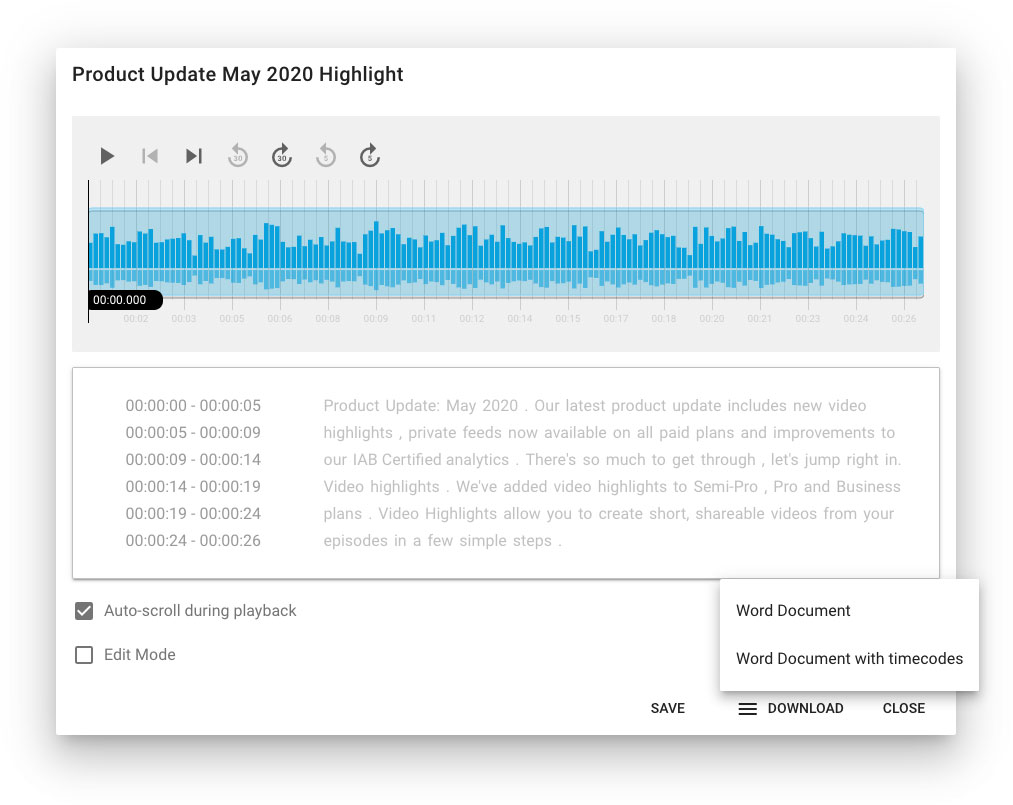This screenshot has height=805, width=1013.
Task: Fast-forward 5 seconds icon
Action: (x=370, y=155)
